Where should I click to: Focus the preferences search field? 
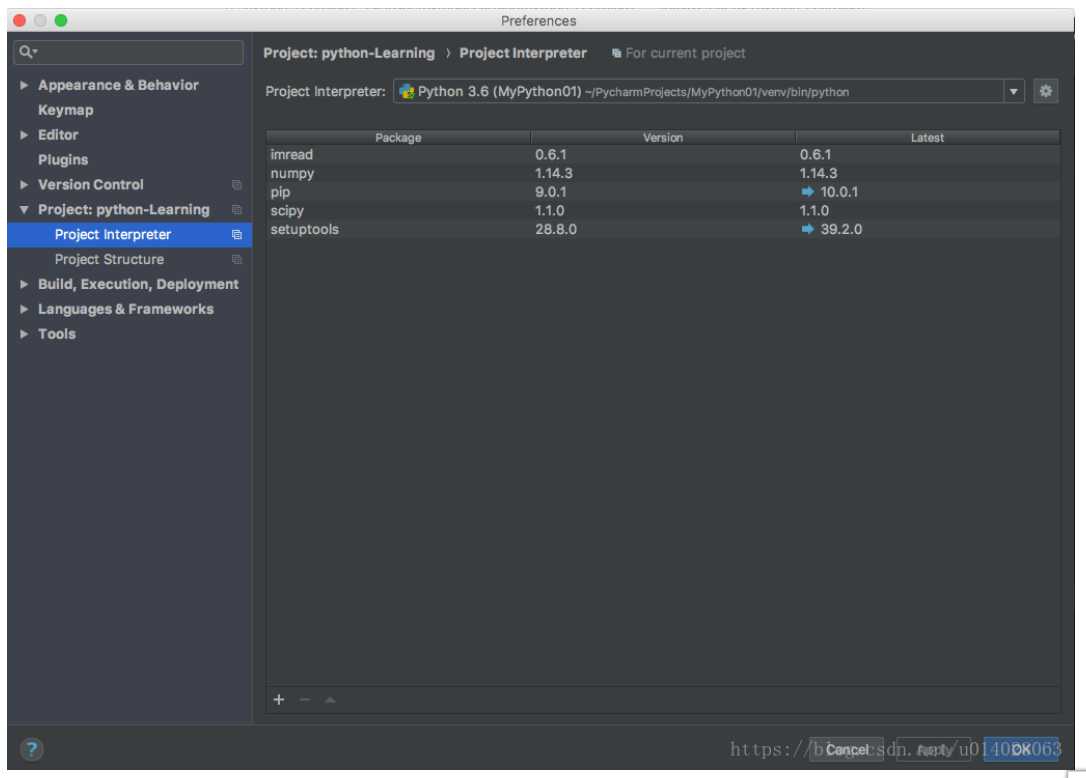129,53
